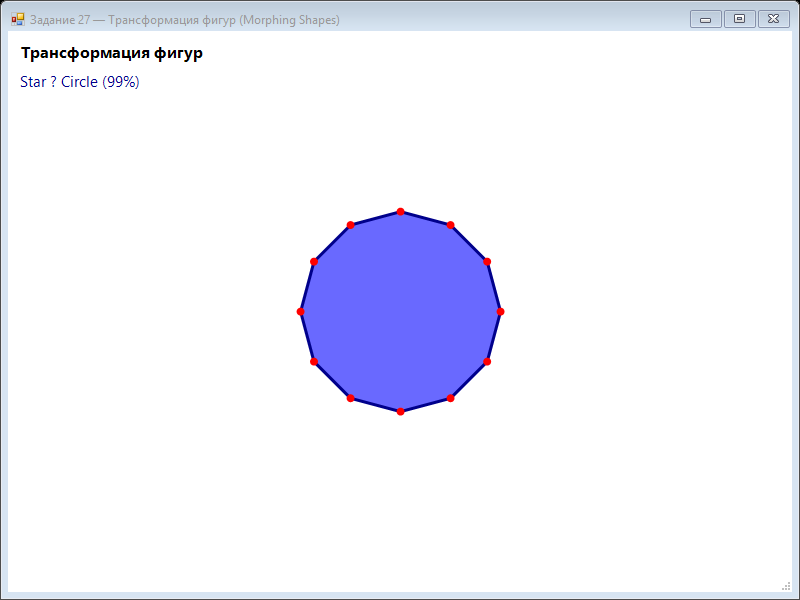This screenshot has width=800, height=600.
Task: Click the 'Star ? Circle (99%)' status label
Action: (x=80, y=82)
